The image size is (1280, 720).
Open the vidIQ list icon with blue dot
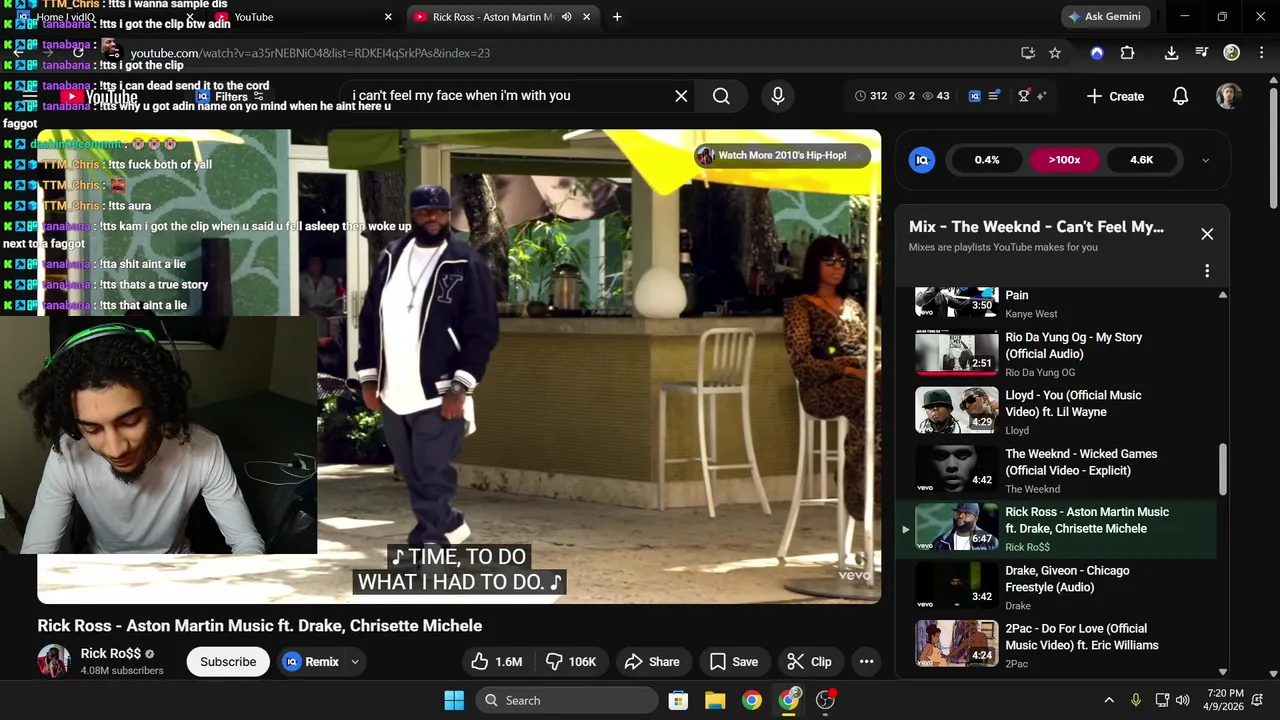click(995, 96)
